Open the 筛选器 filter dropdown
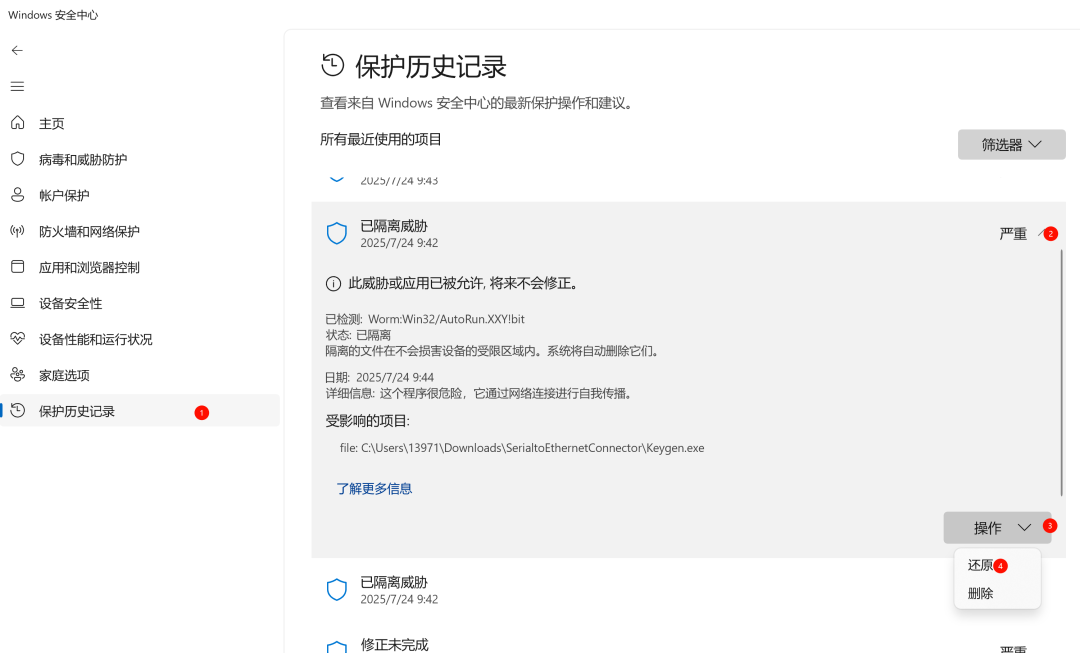 coord(1011,145)
